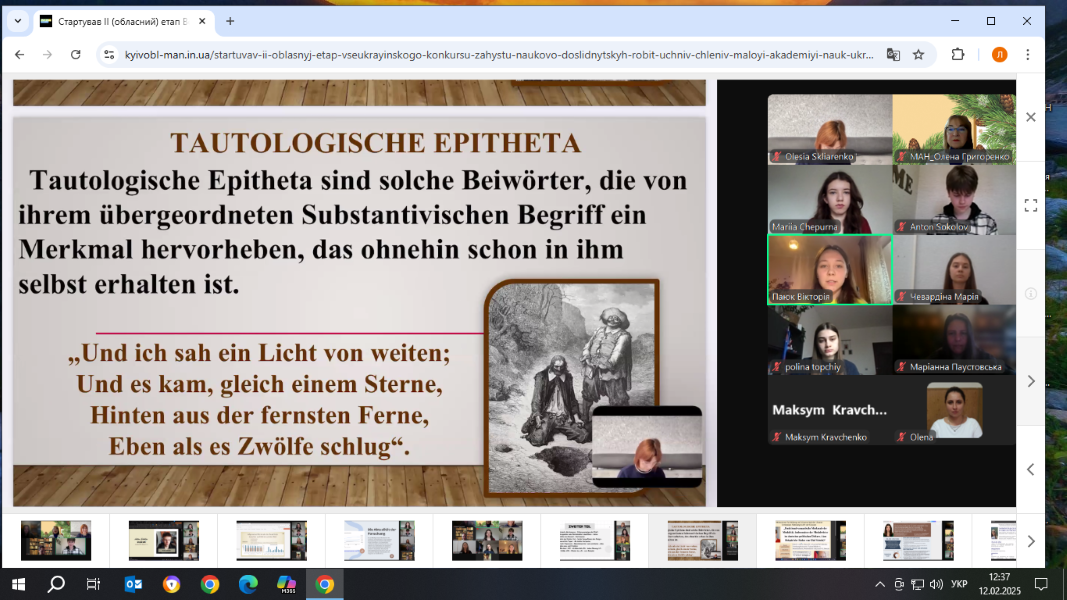Select the first thumbnail in the strip
1067x600 pixels.
tap(56, 541)
